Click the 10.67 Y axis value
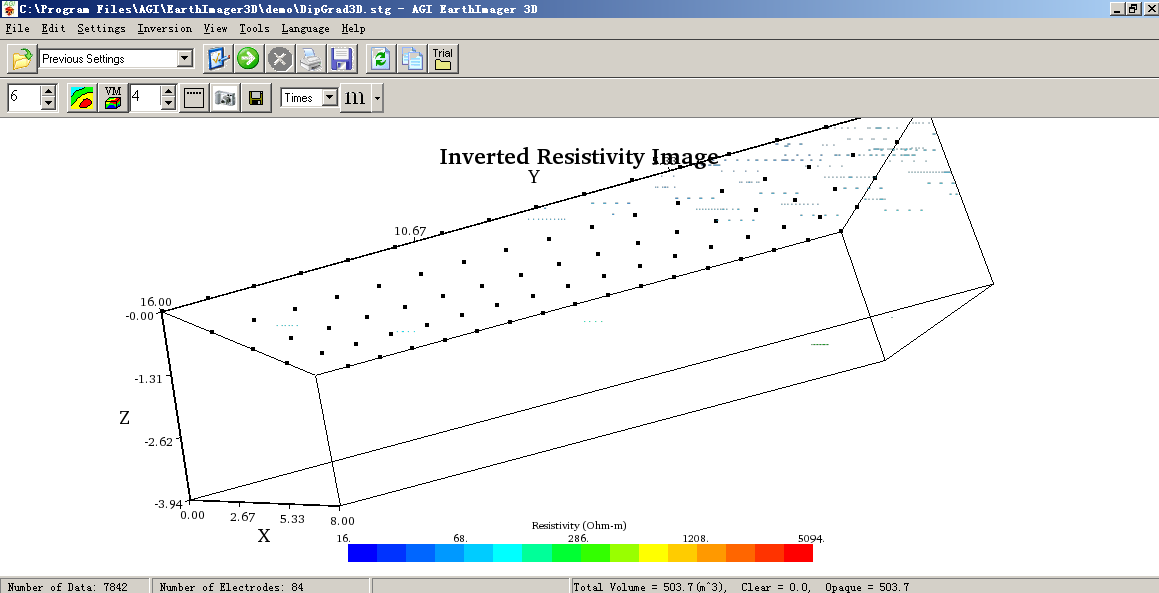 point(410,231)
